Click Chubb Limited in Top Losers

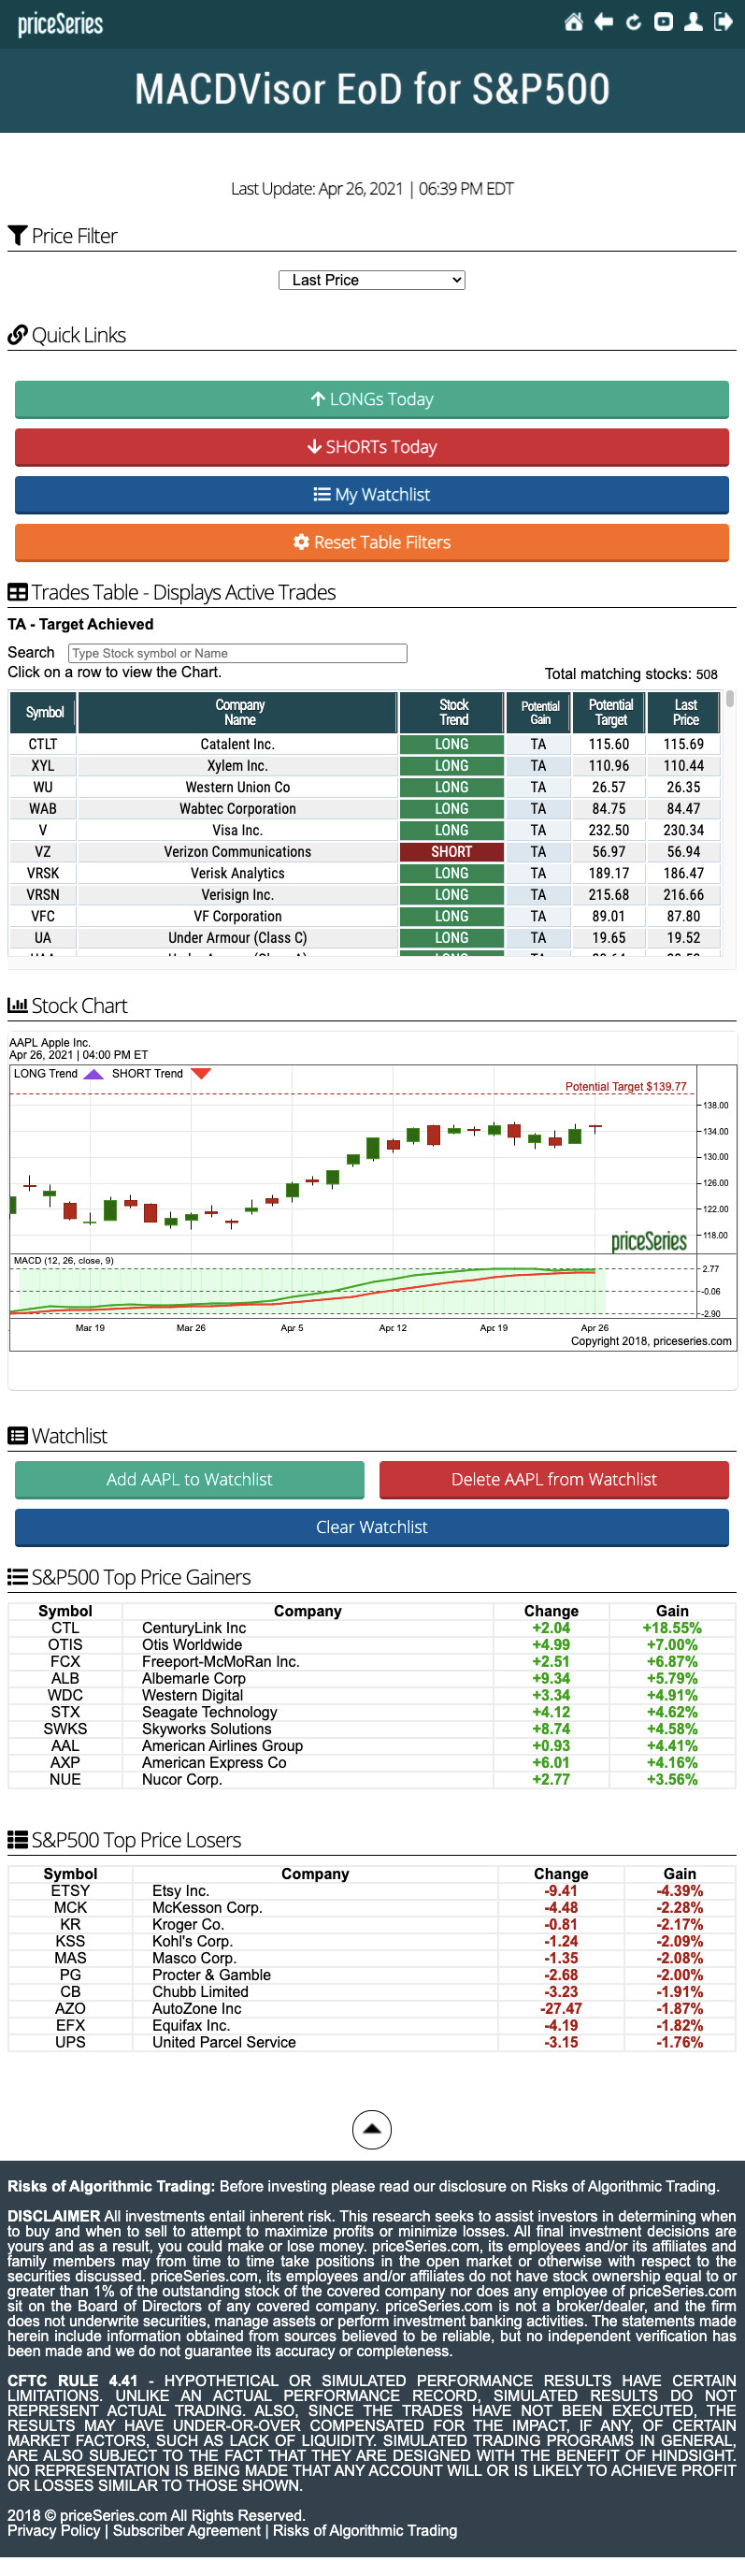point(200,1992)
